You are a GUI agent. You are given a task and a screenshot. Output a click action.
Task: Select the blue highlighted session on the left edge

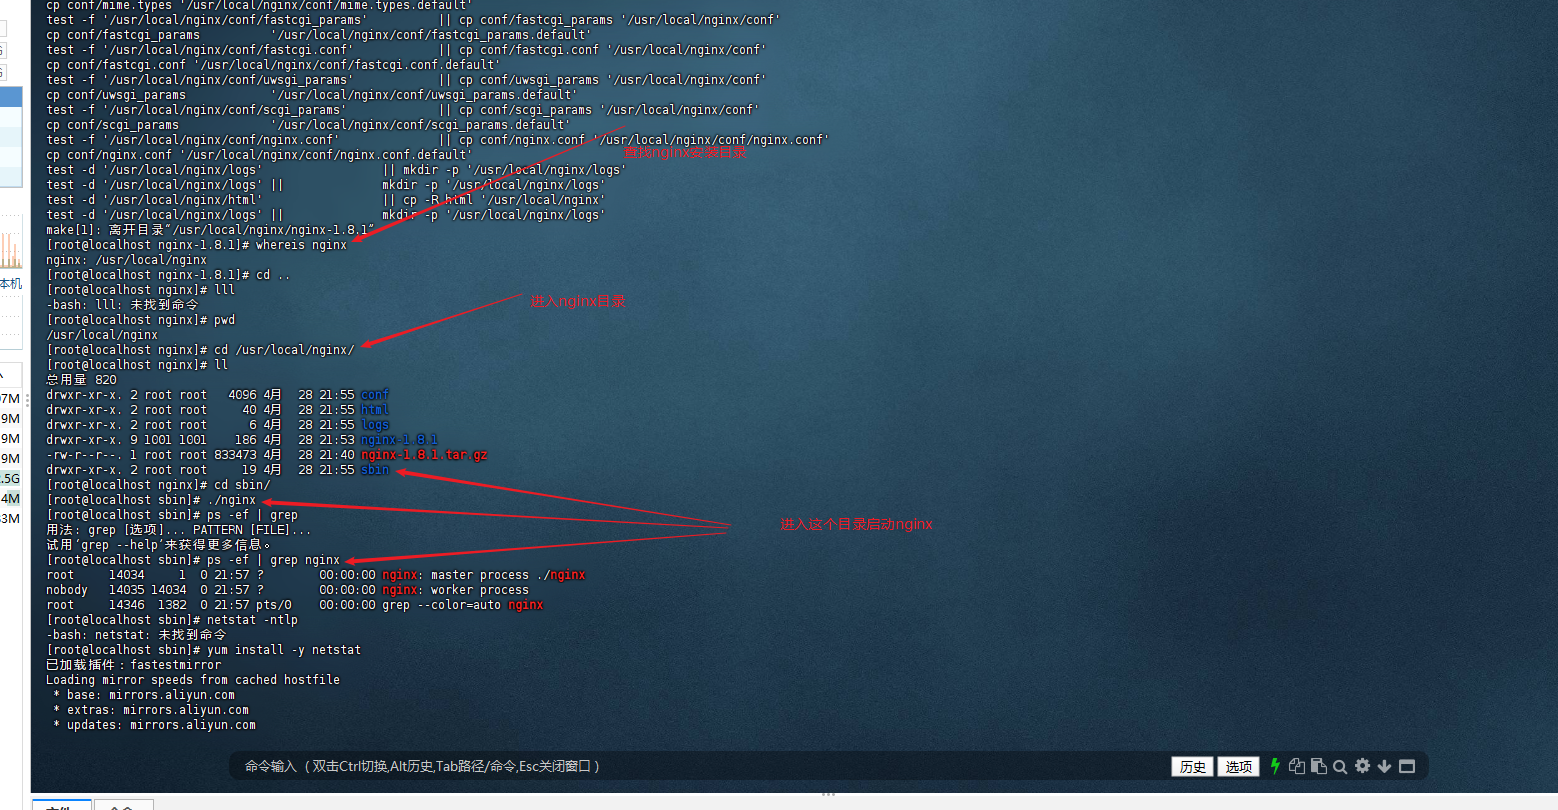click(x=11, y=96)
